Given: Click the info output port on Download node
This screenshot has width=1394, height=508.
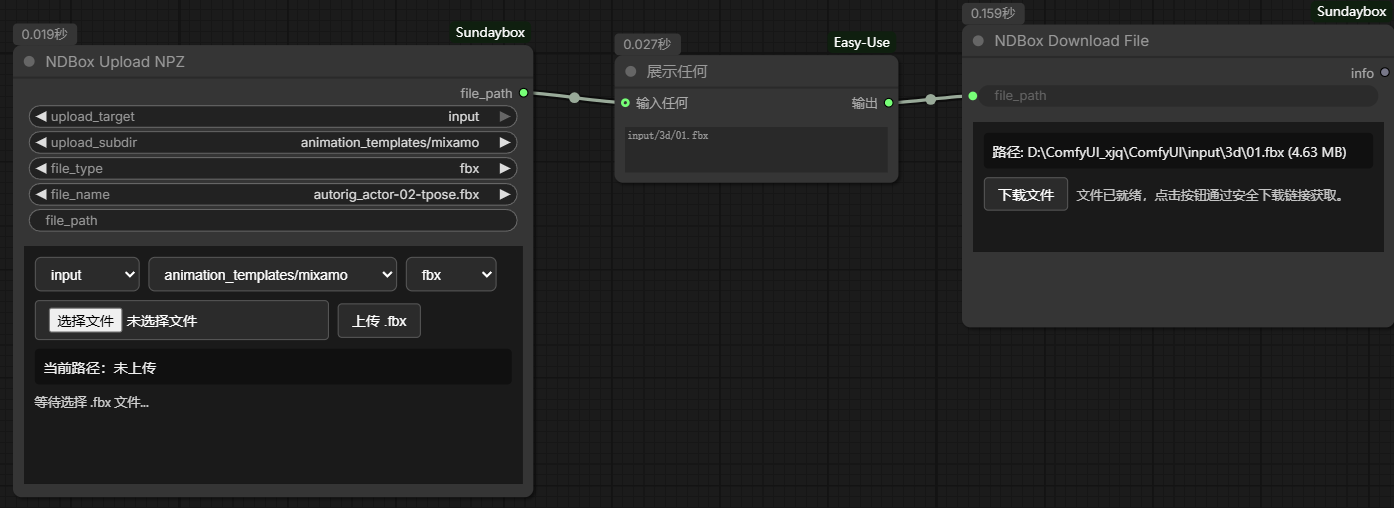Looking at the screenshot, I should point(1384,73).
